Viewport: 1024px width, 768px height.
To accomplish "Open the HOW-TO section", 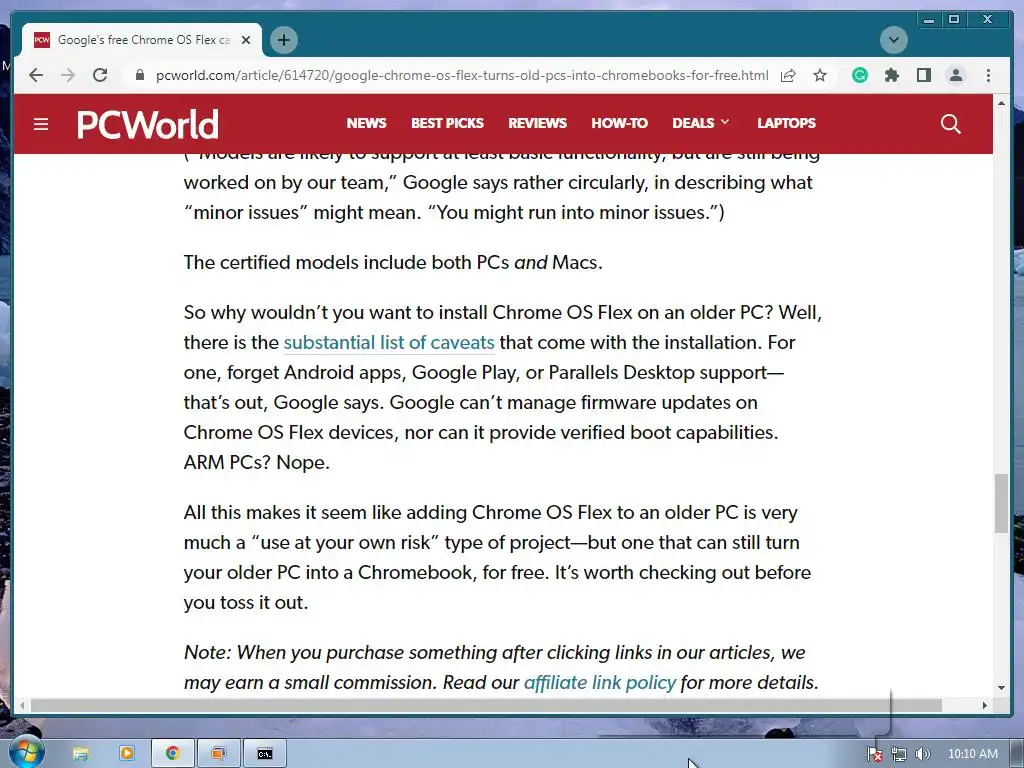I will (x=619, y=123).
